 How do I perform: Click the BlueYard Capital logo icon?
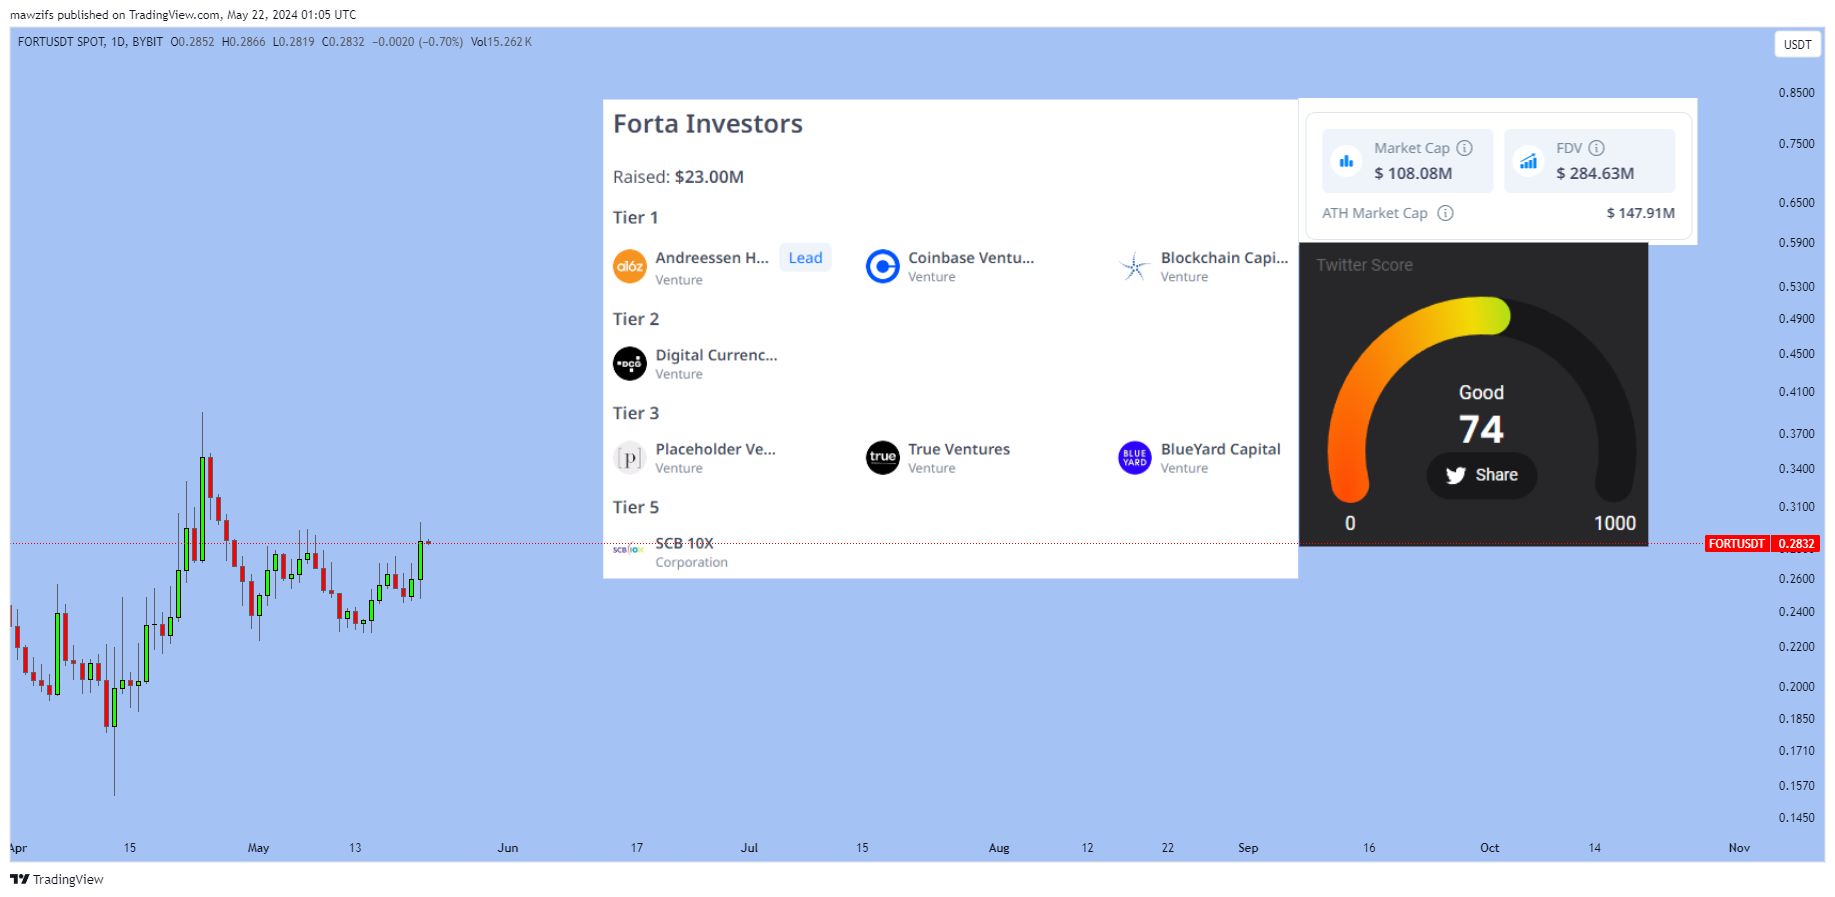(1134, 458)
